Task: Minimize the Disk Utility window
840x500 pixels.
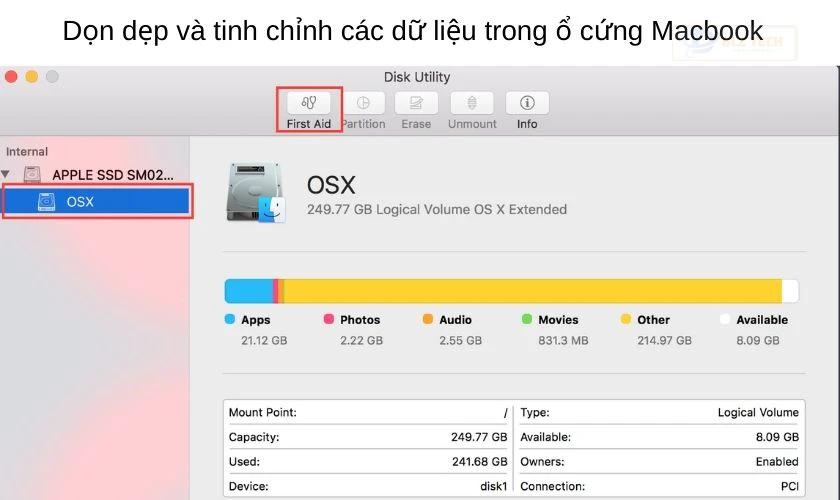Action: tap(32, 77)
